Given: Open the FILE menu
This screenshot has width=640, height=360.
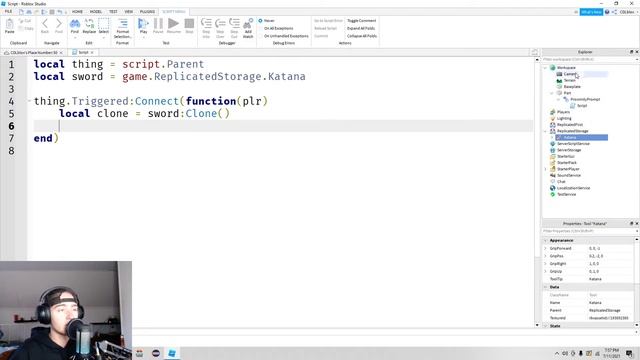Looking at the screenshot, I should pos(8,11).
